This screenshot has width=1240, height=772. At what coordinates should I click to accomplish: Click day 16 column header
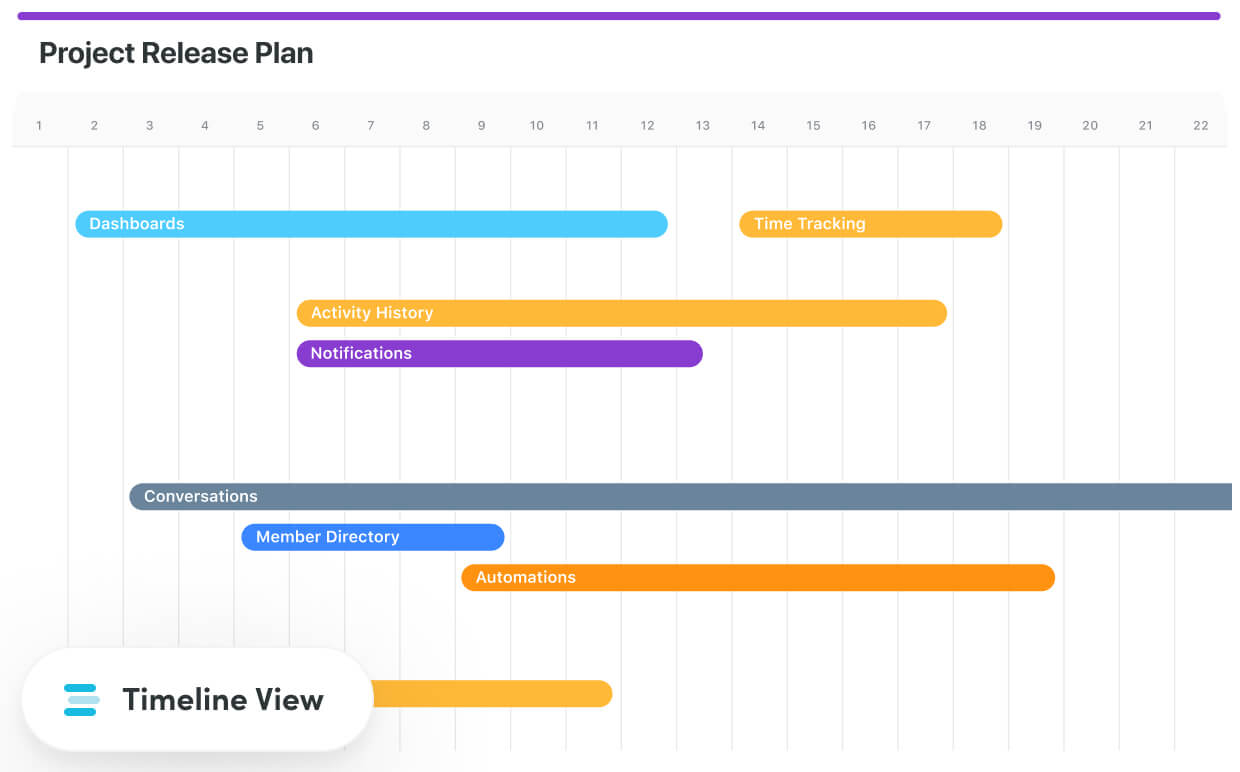(x=868, y=126)
